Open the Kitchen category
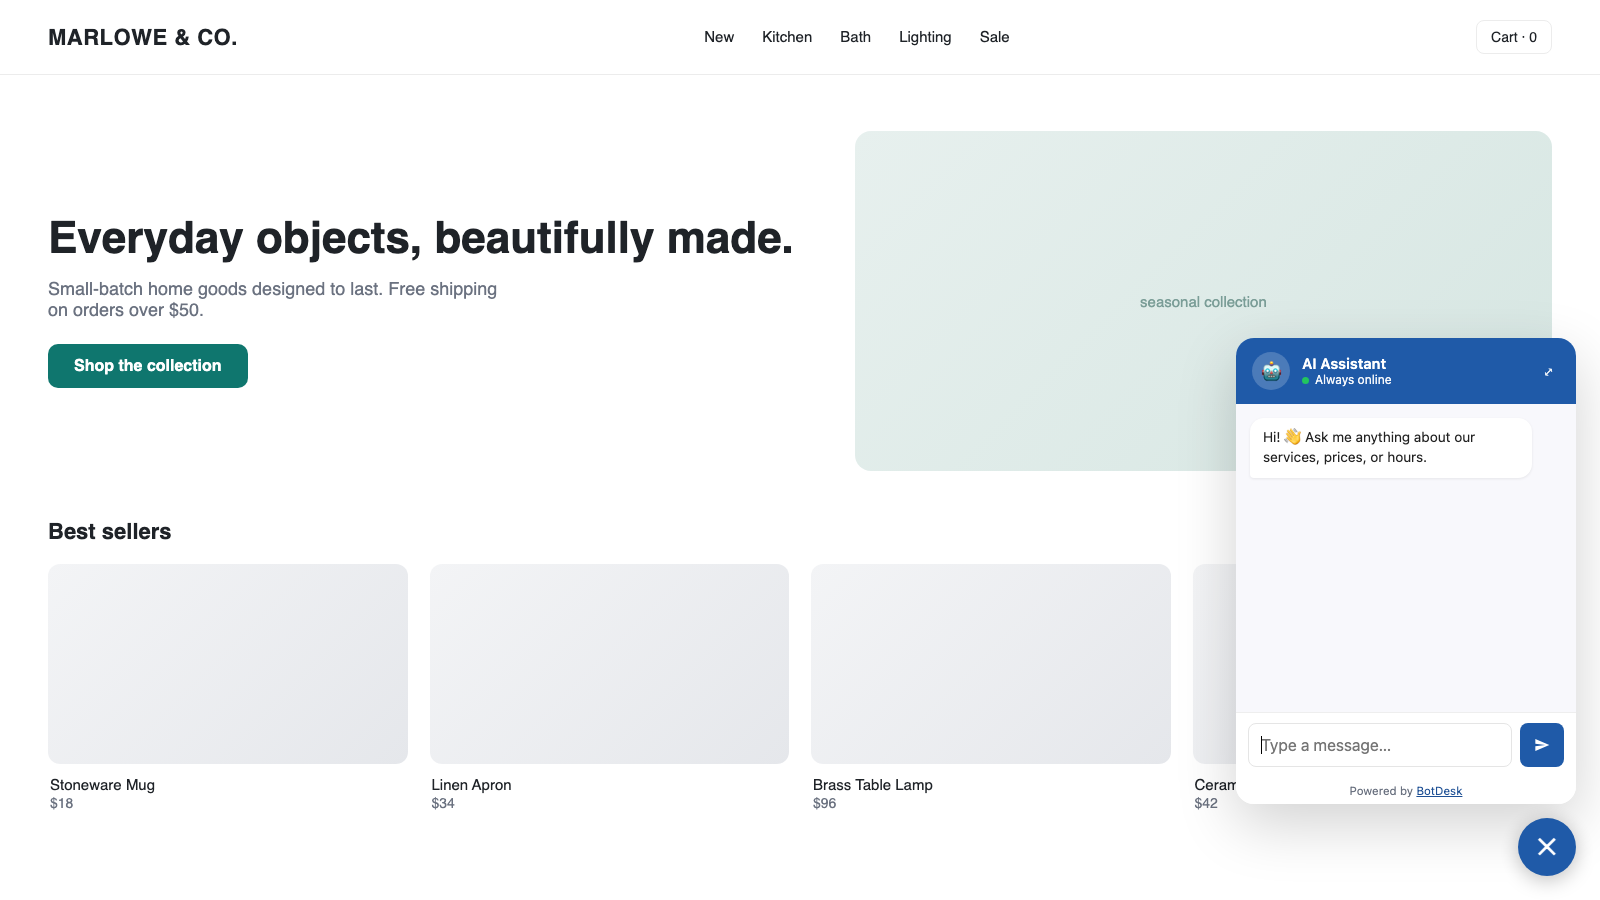 pyautogui.click(x=787, y=37)
